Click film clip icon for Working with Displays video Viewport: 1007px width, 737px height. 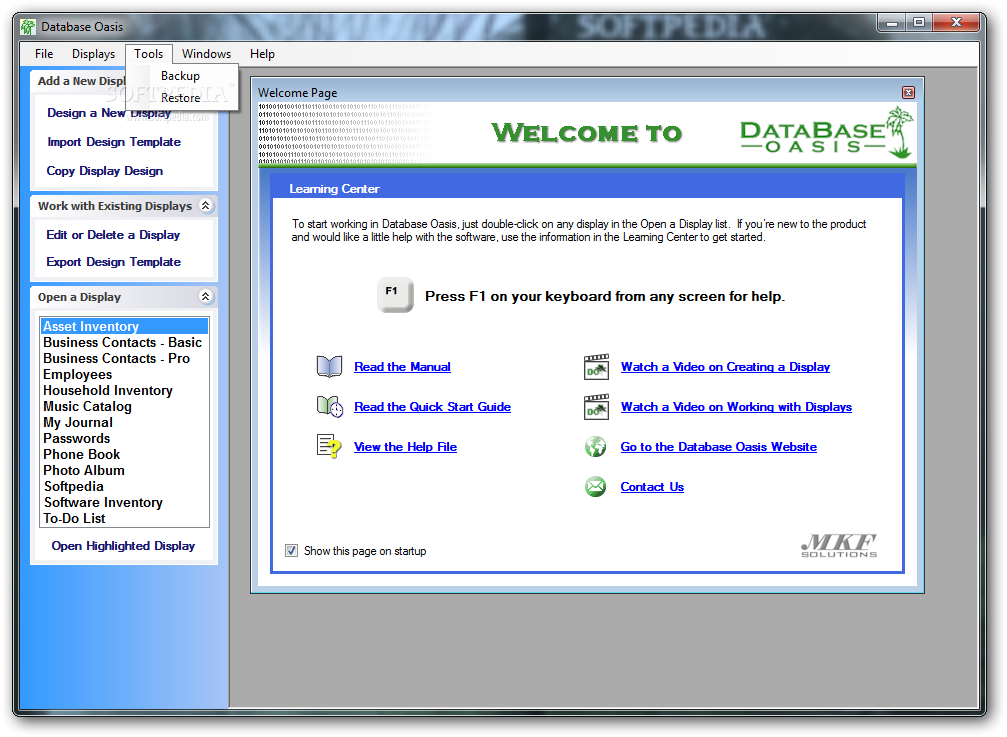coord(596,406)
